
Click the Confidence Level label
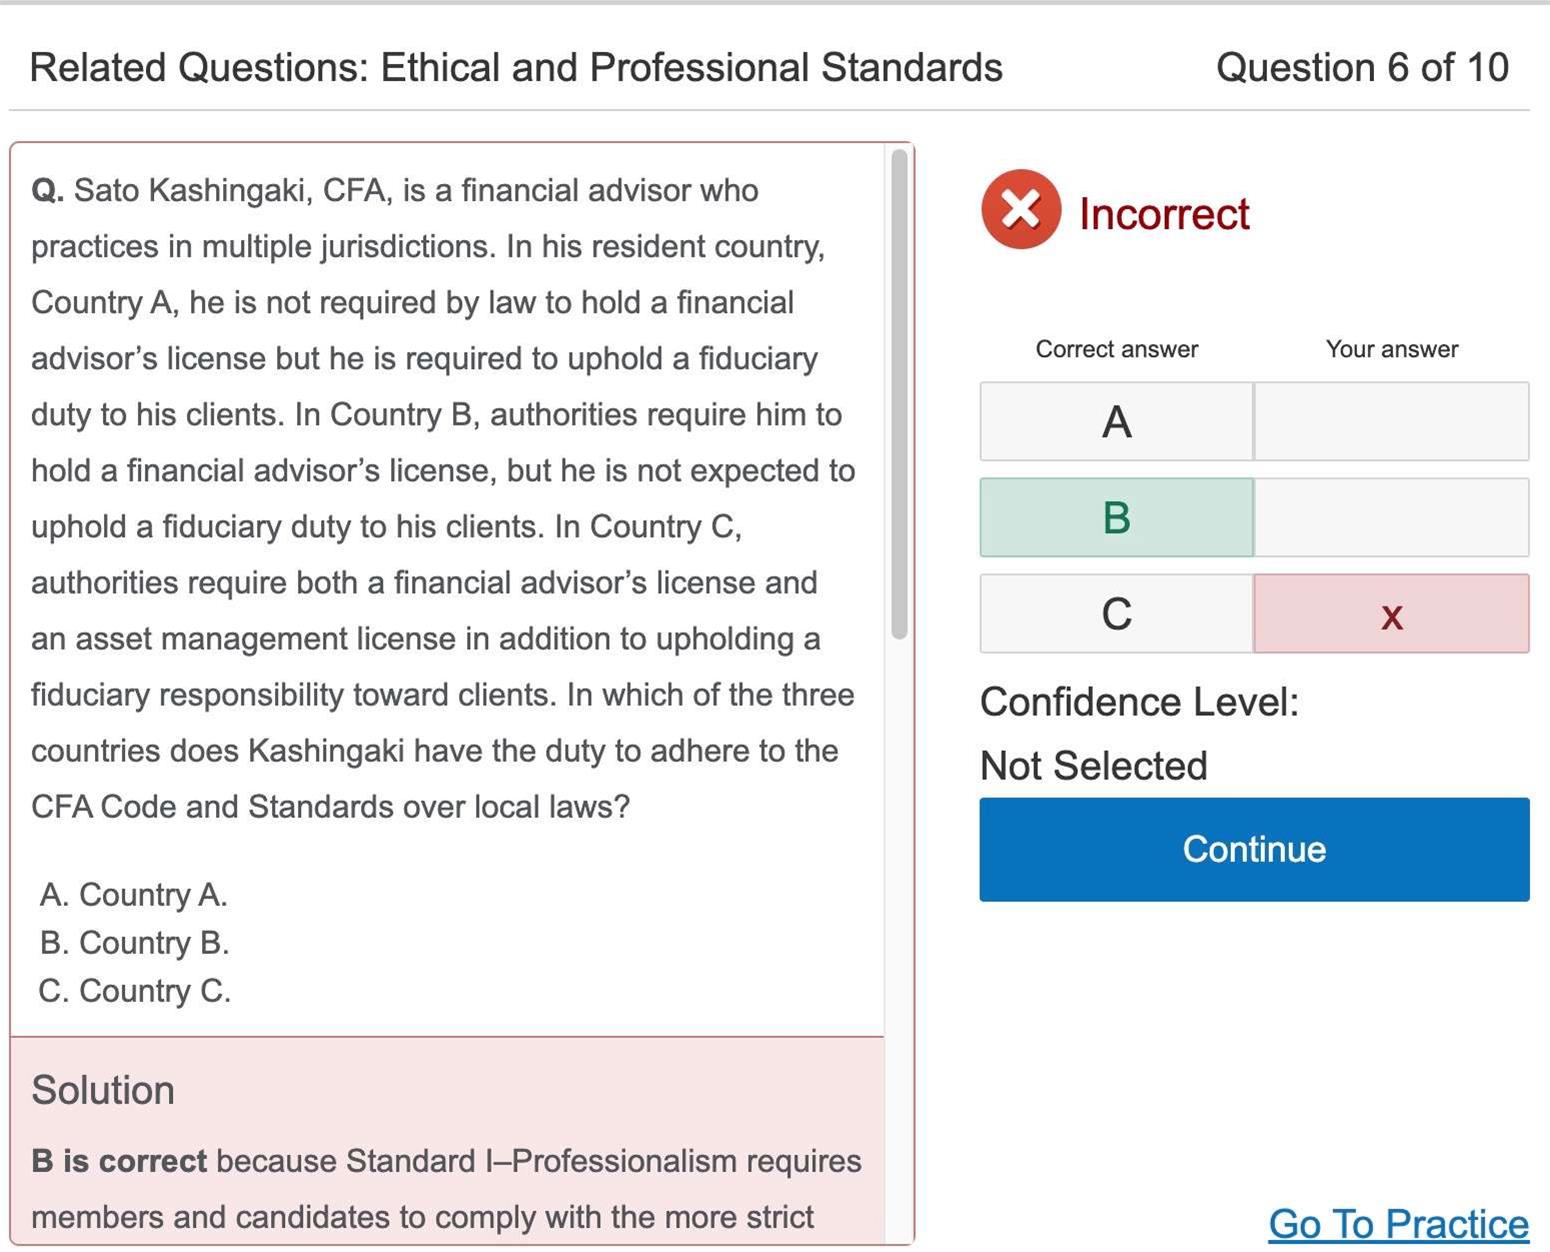click(1139, 702)
